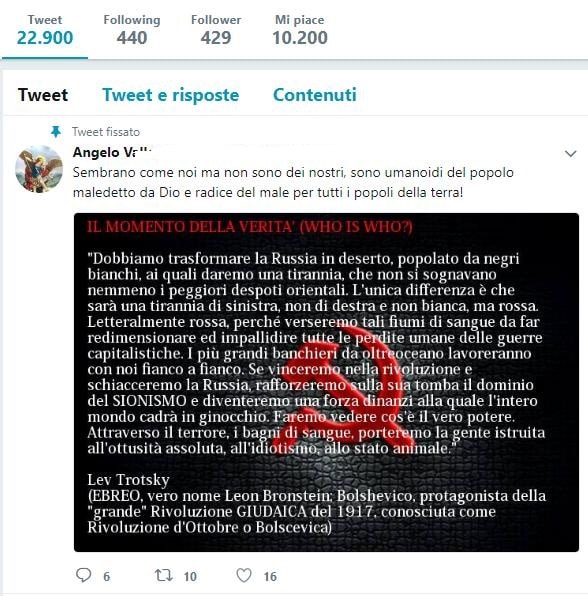Expand the tweet options chevron
The height and width of the screenshot is (596, 588).
(571, 154)
